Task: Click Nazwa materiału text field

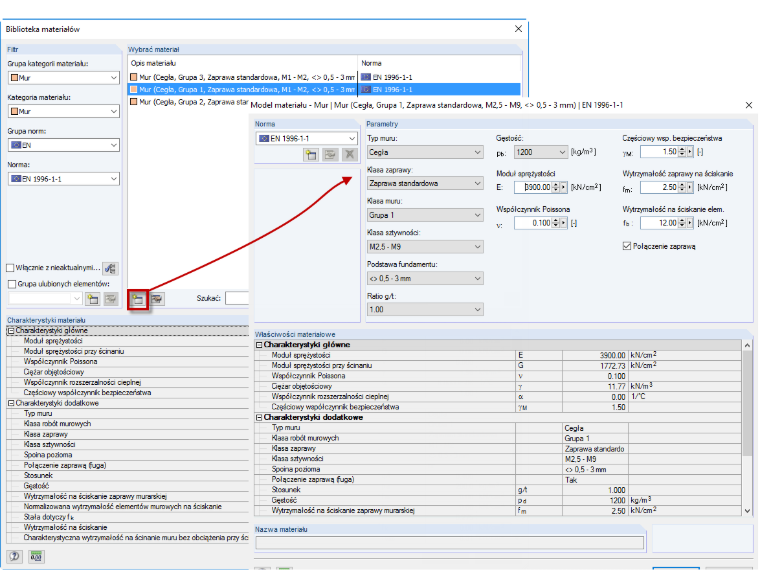Action: click(x=450, y=543)
